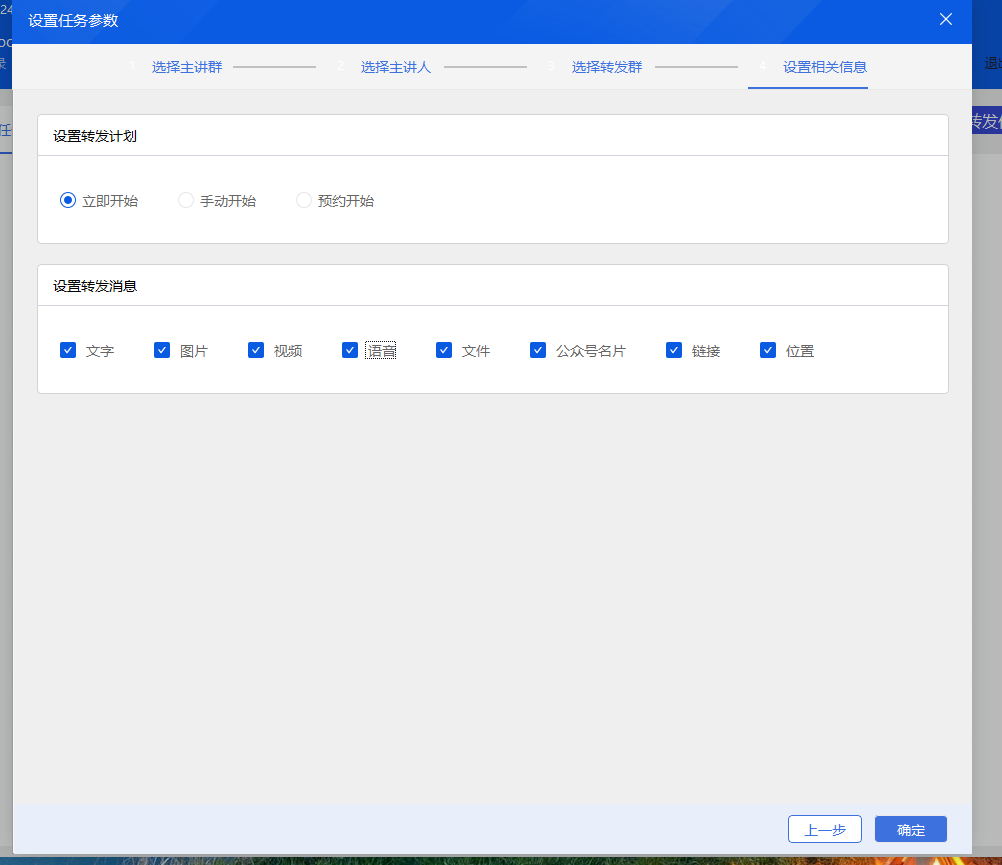
Task: Open step 3 选择转发群
Action: tap(607, 67)
